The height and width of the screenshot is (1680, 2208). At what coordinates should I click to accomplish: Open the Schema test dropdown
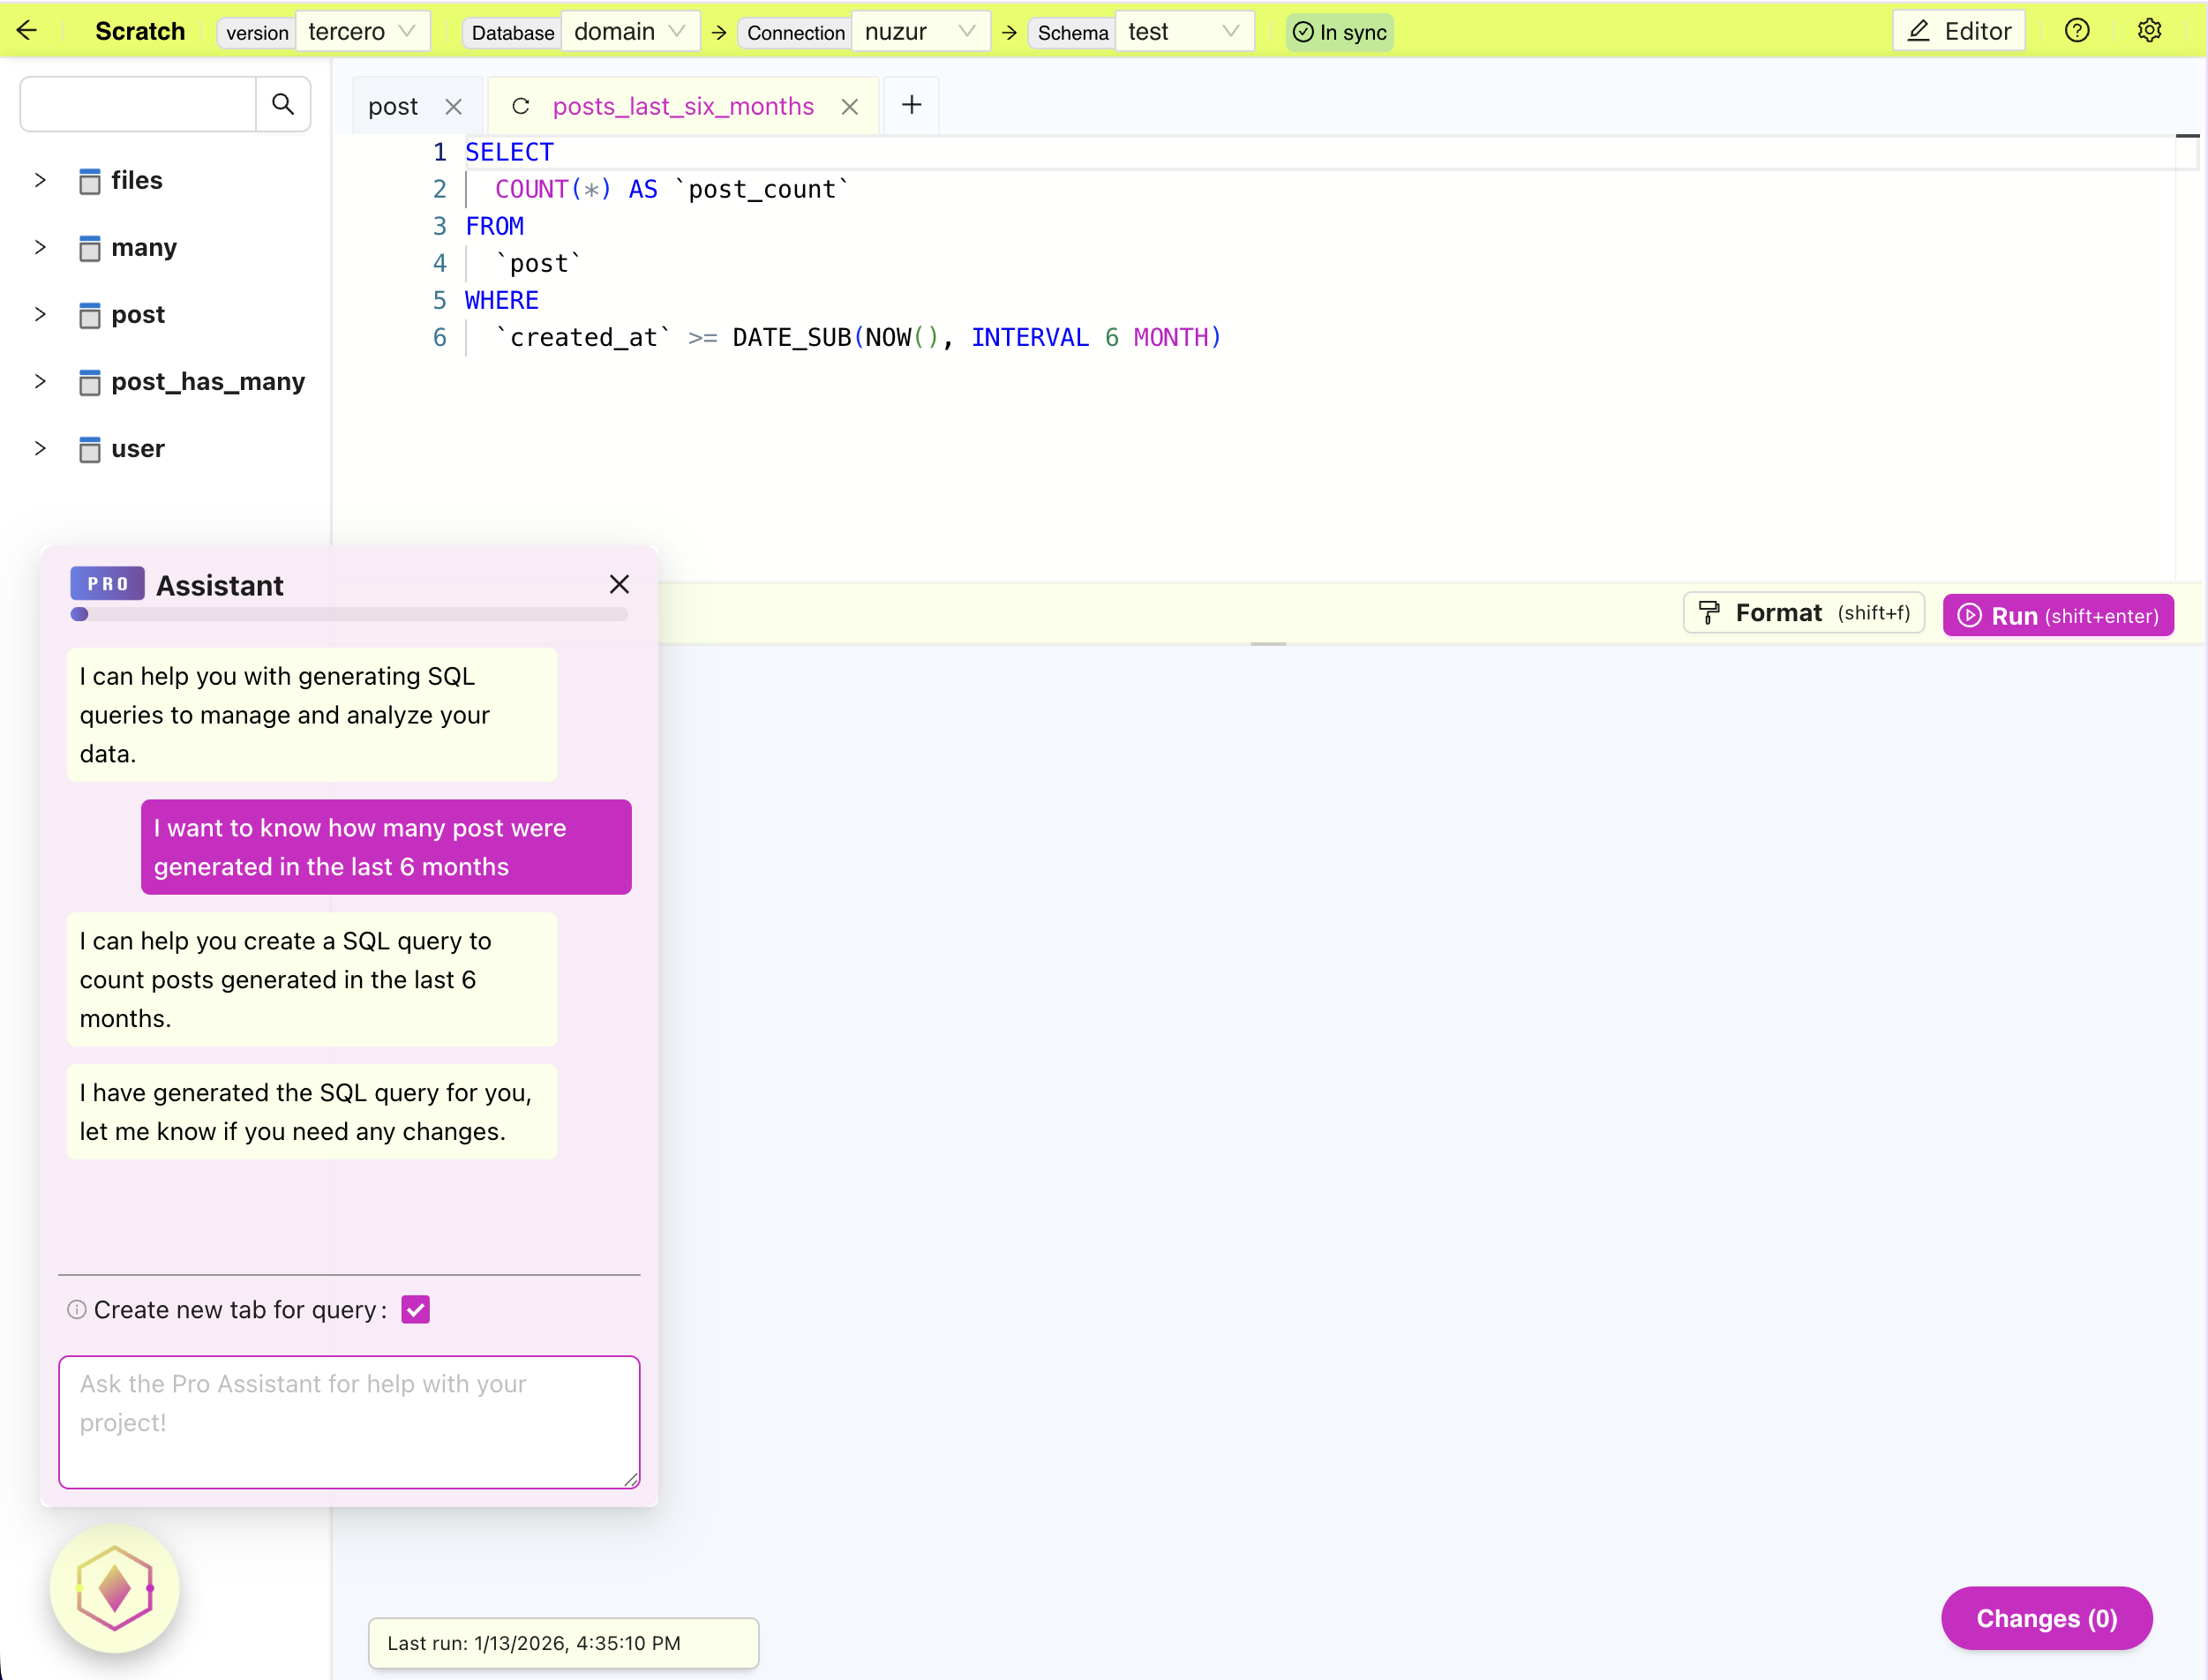coord(1183,32)
